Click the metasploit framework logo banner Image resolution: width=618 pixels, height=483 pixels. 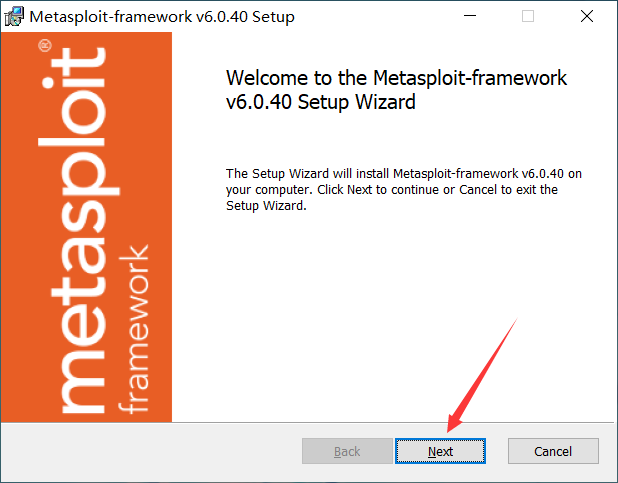[x=86, y=227]
